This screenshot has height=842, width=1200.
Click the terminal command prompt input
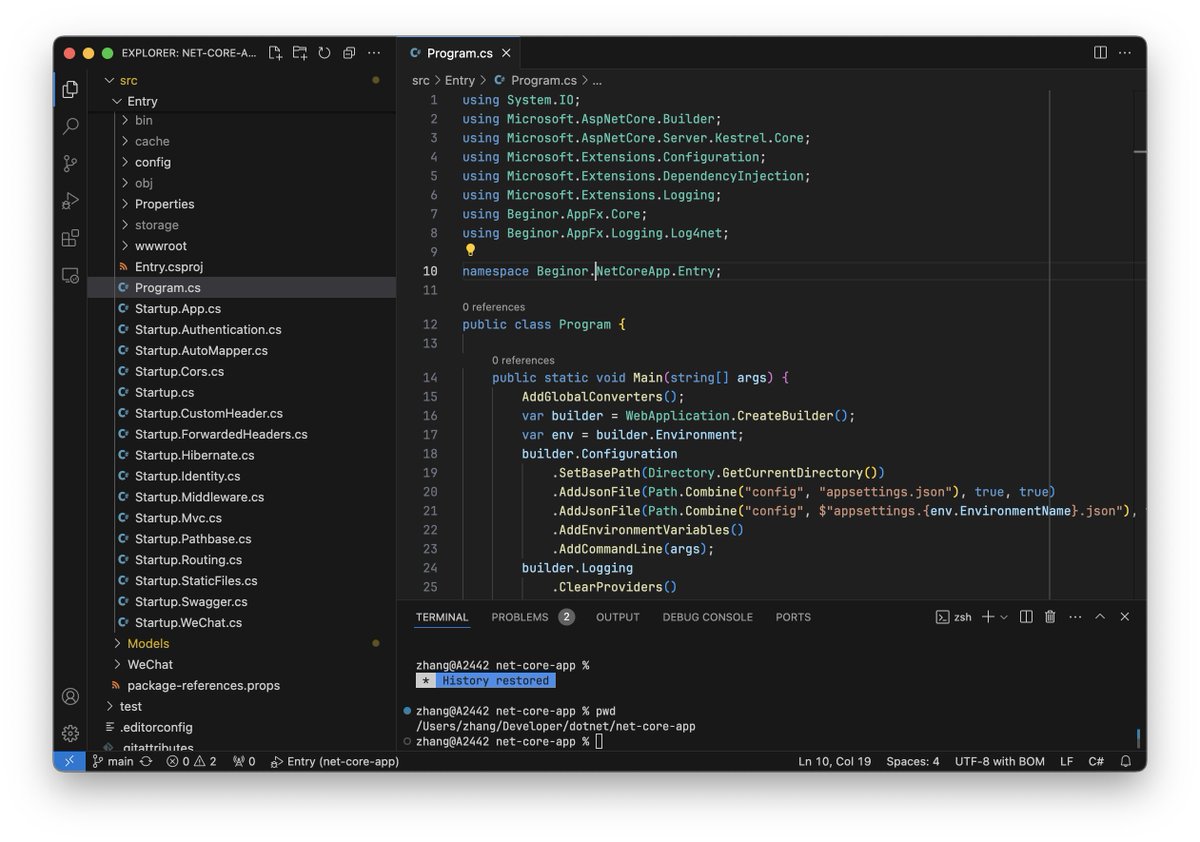(599, 741)
